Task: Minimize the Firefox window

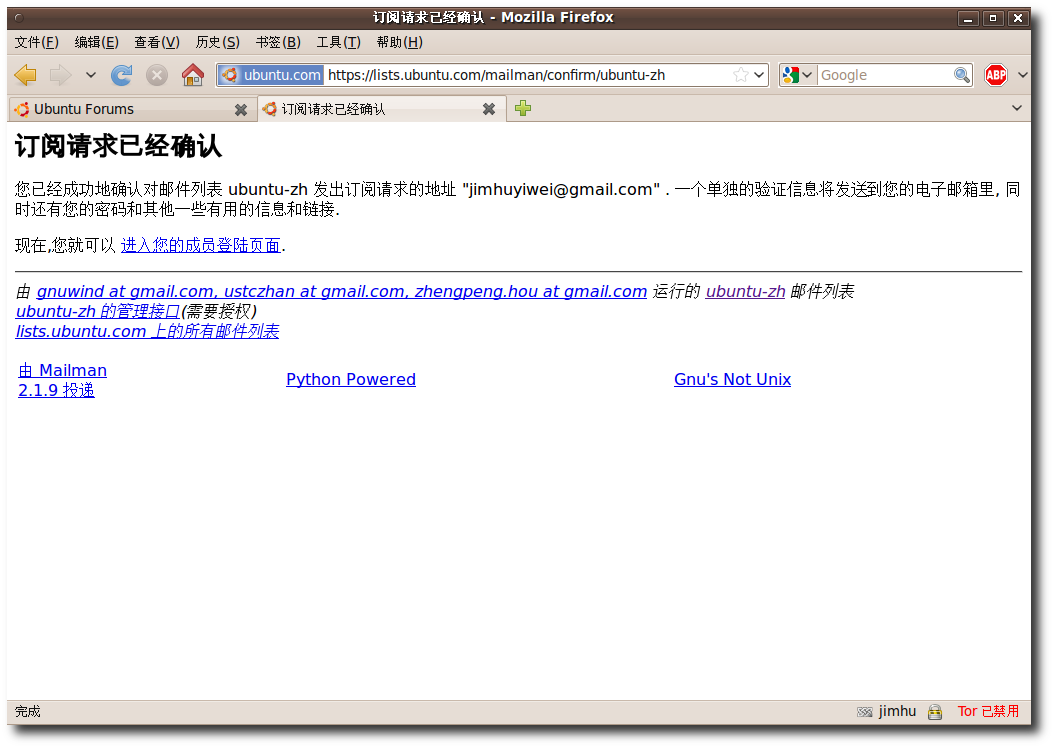Action: [x=968, y=18]
